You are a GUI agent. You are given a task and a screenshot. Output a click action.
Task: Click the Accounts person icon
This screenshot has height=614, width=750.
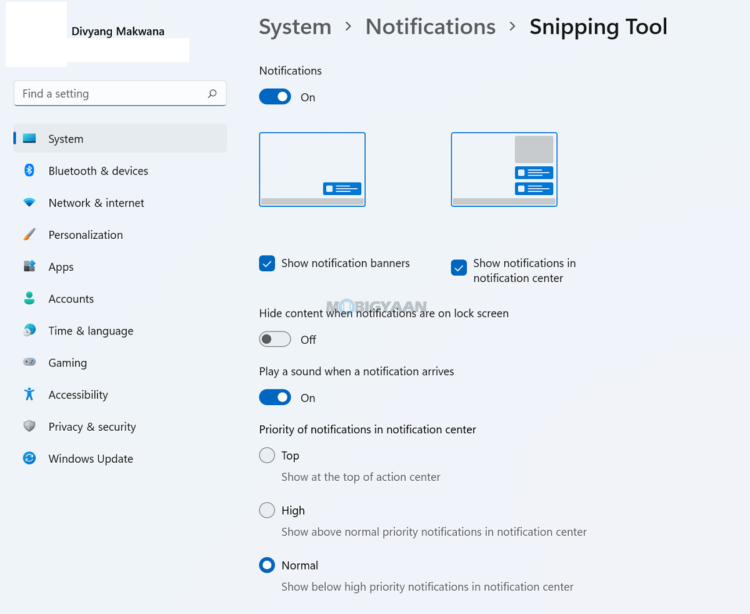pyautogui.click(x=29, y=298)
